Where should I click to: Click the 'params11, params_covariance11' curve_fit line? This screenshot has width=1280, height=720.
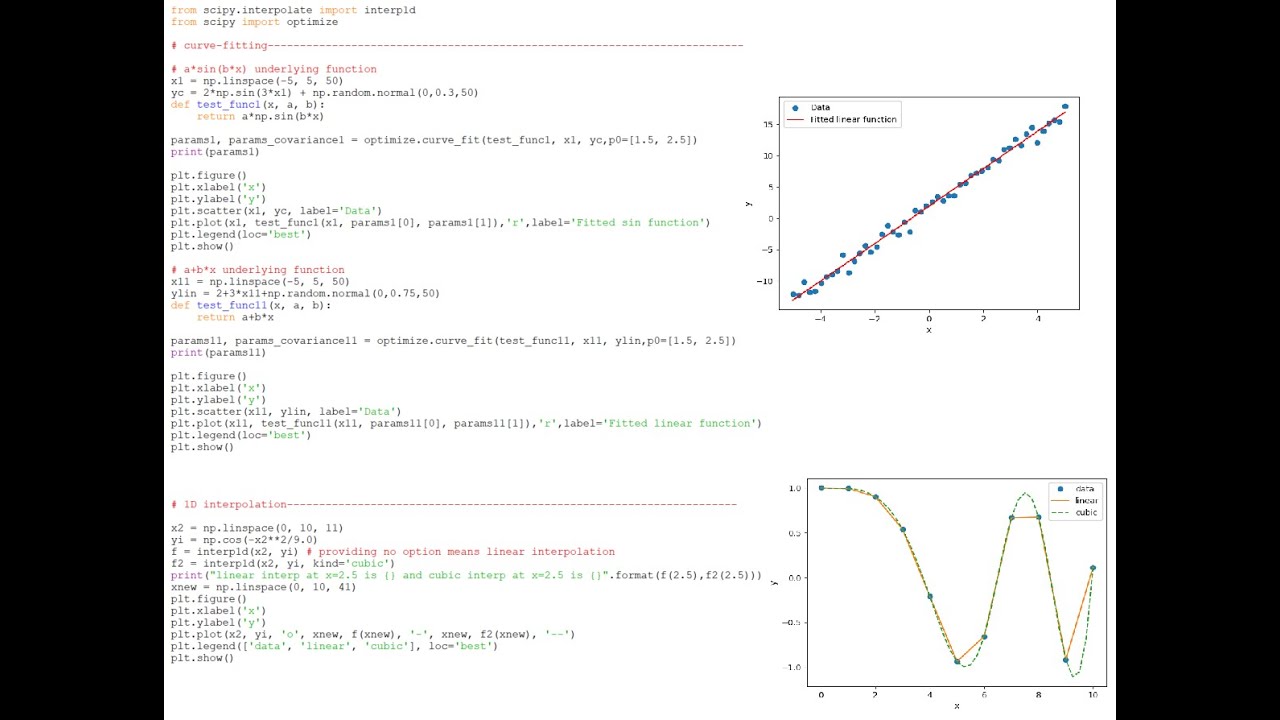pos(453,341)
